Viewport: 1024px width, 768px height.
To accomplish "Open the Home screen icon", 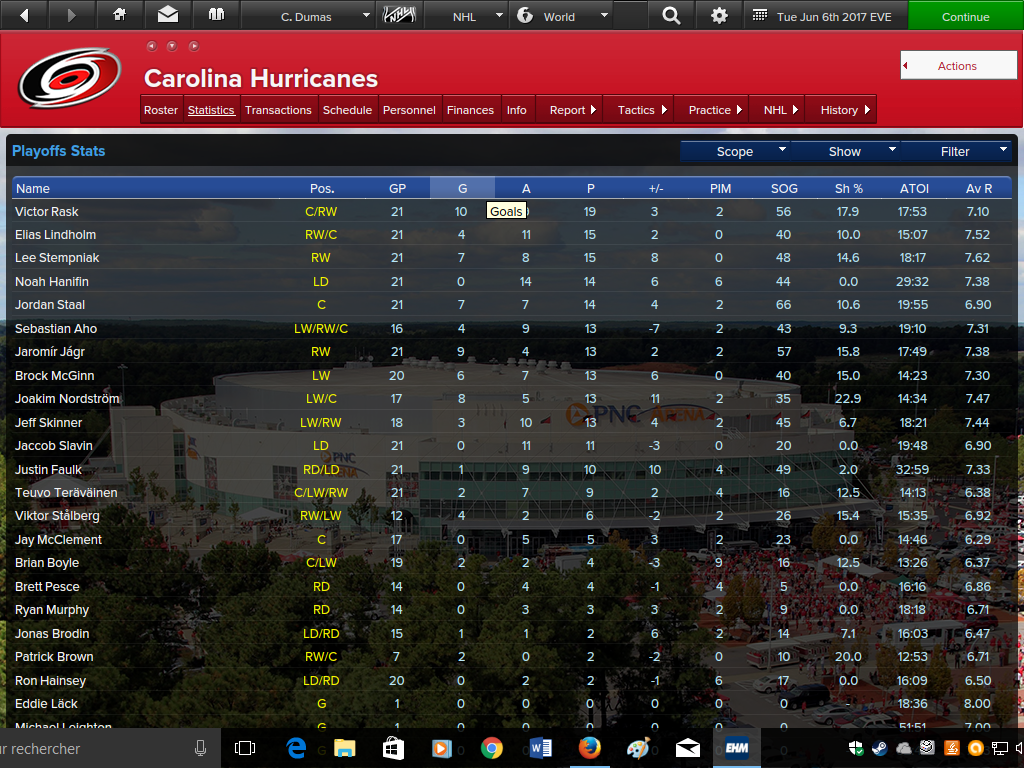I will tap(120, 14).
